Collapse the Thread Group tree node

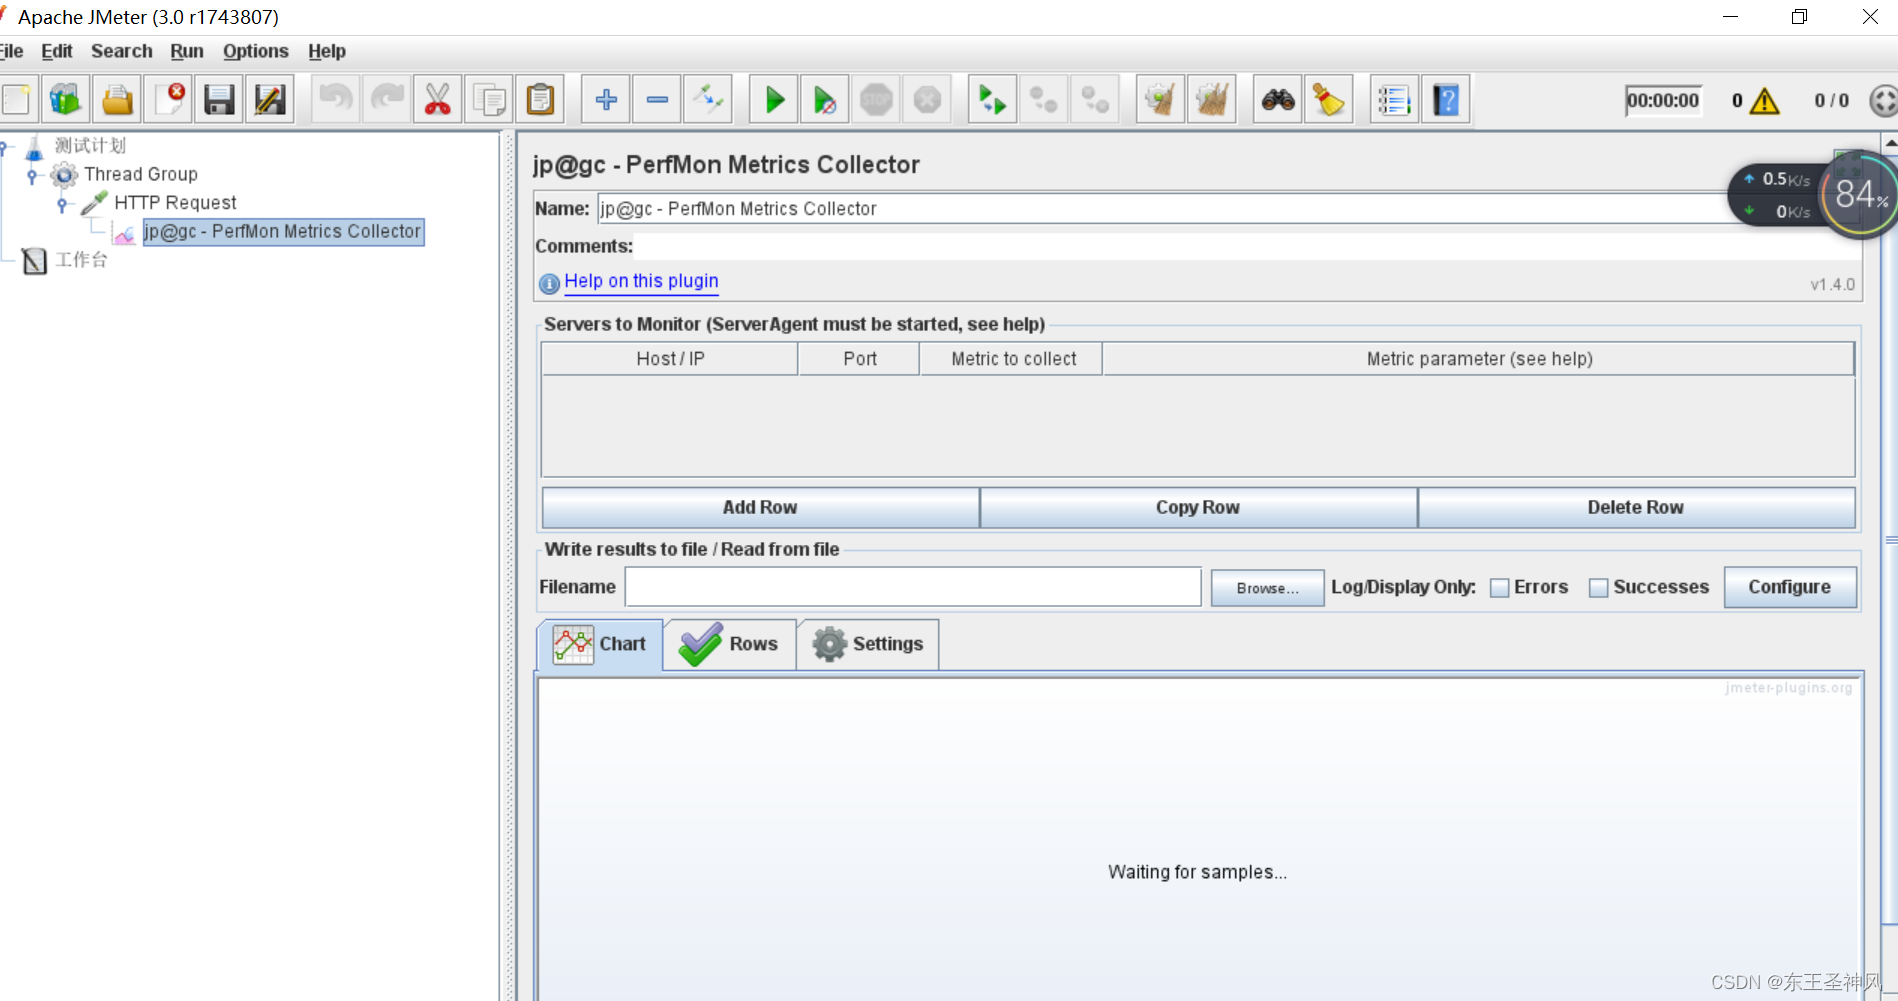(32, 176)
